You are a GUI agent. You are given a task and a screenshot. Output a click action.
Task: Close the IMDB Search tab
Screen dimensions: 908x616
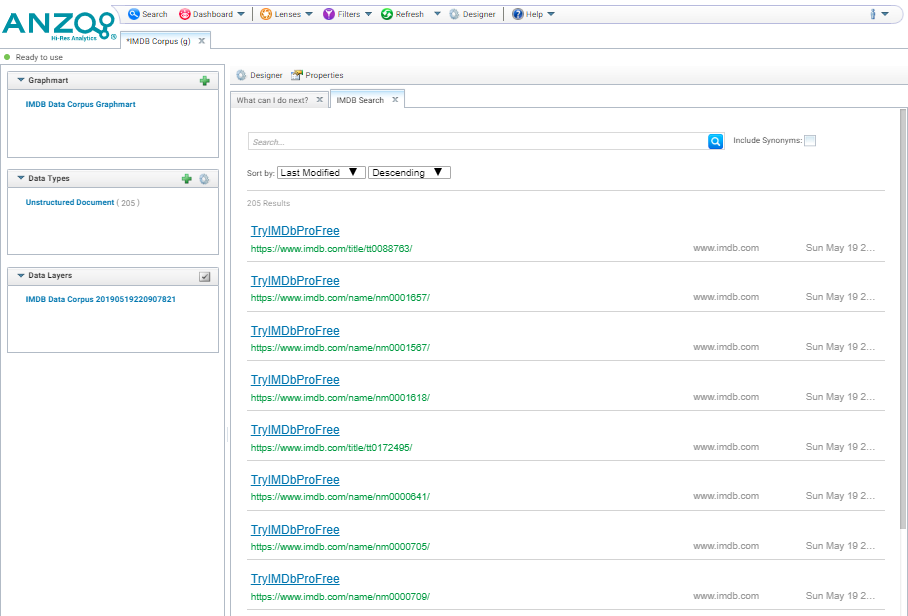(395, 100)
